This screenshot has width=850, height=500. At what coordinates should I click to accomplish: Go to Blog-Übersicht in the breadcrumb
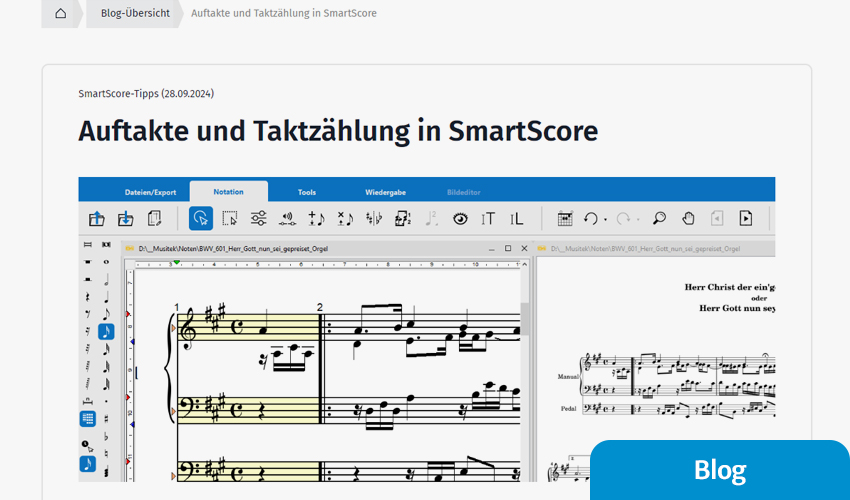(x=135, y=14)
